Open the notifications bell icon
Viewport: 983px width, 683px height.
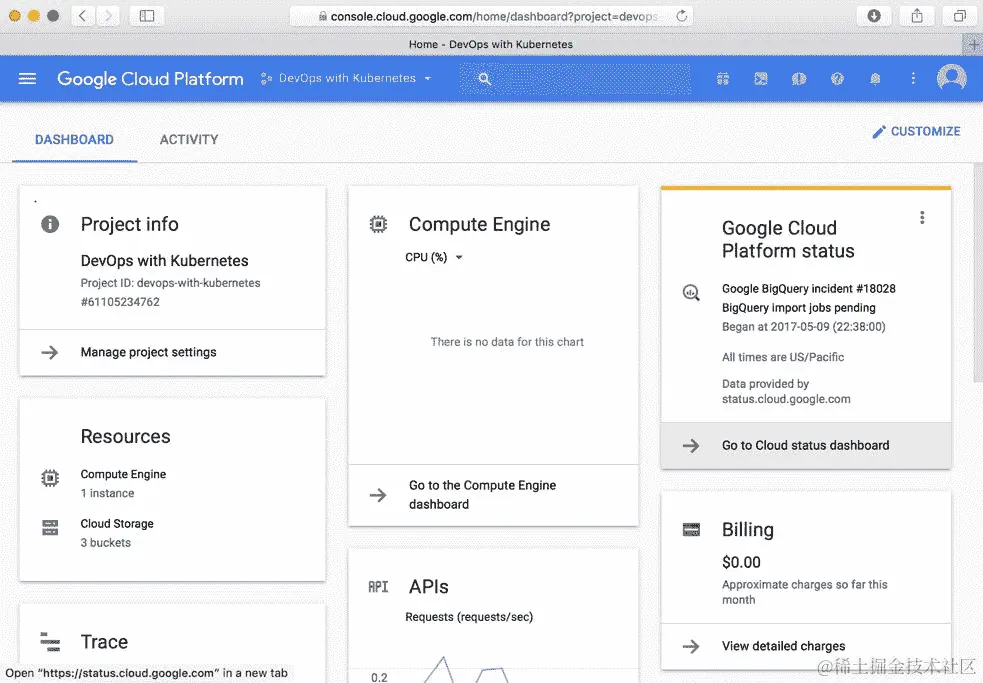pos(875,78)
